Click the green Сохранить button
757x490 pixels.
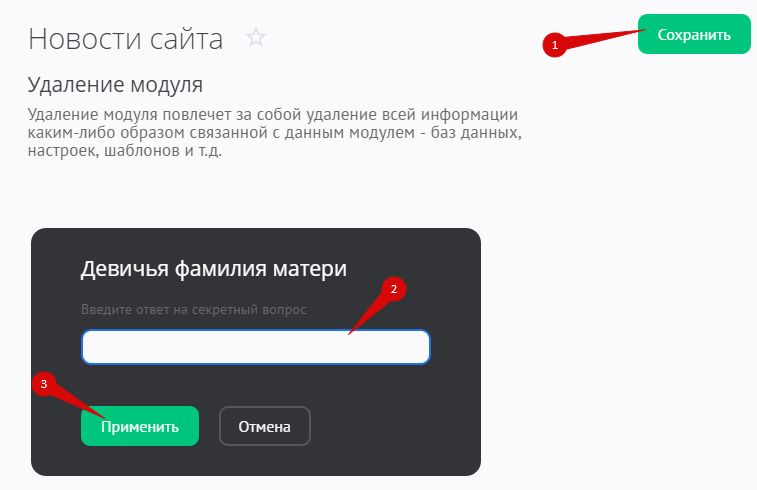coord(694,34)
